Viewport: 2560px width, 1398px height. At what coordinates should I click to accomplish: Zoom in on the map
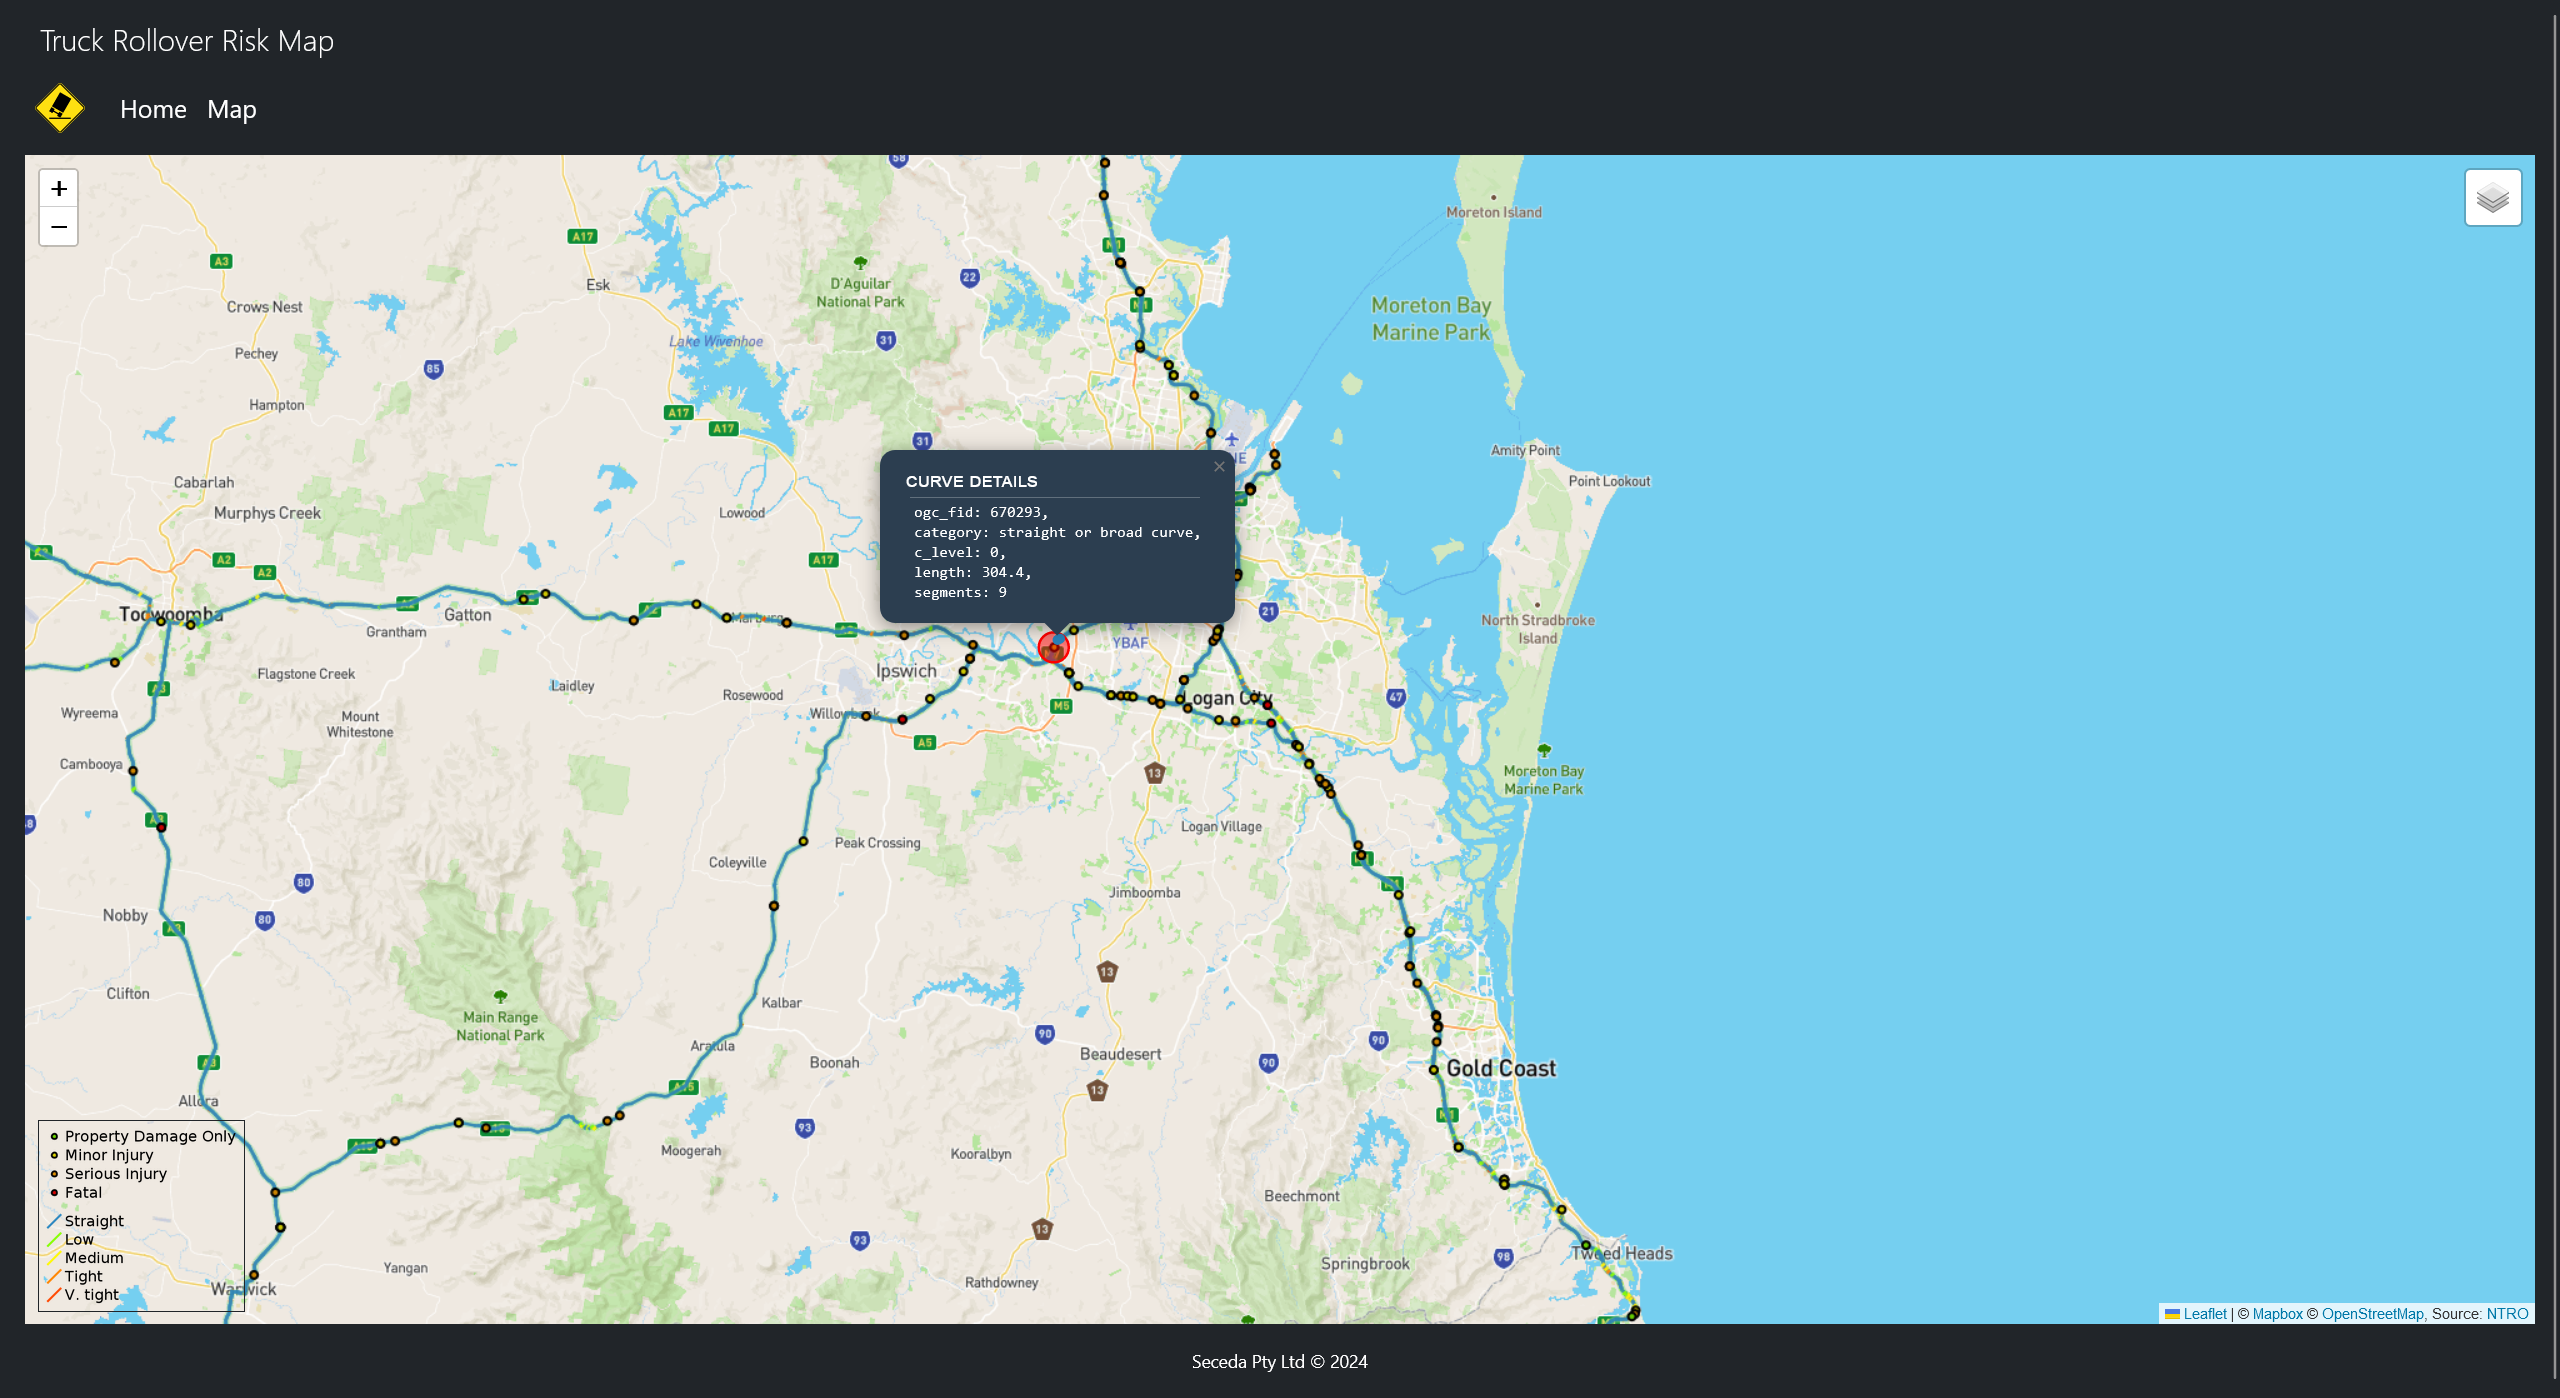tap(59, 189)
